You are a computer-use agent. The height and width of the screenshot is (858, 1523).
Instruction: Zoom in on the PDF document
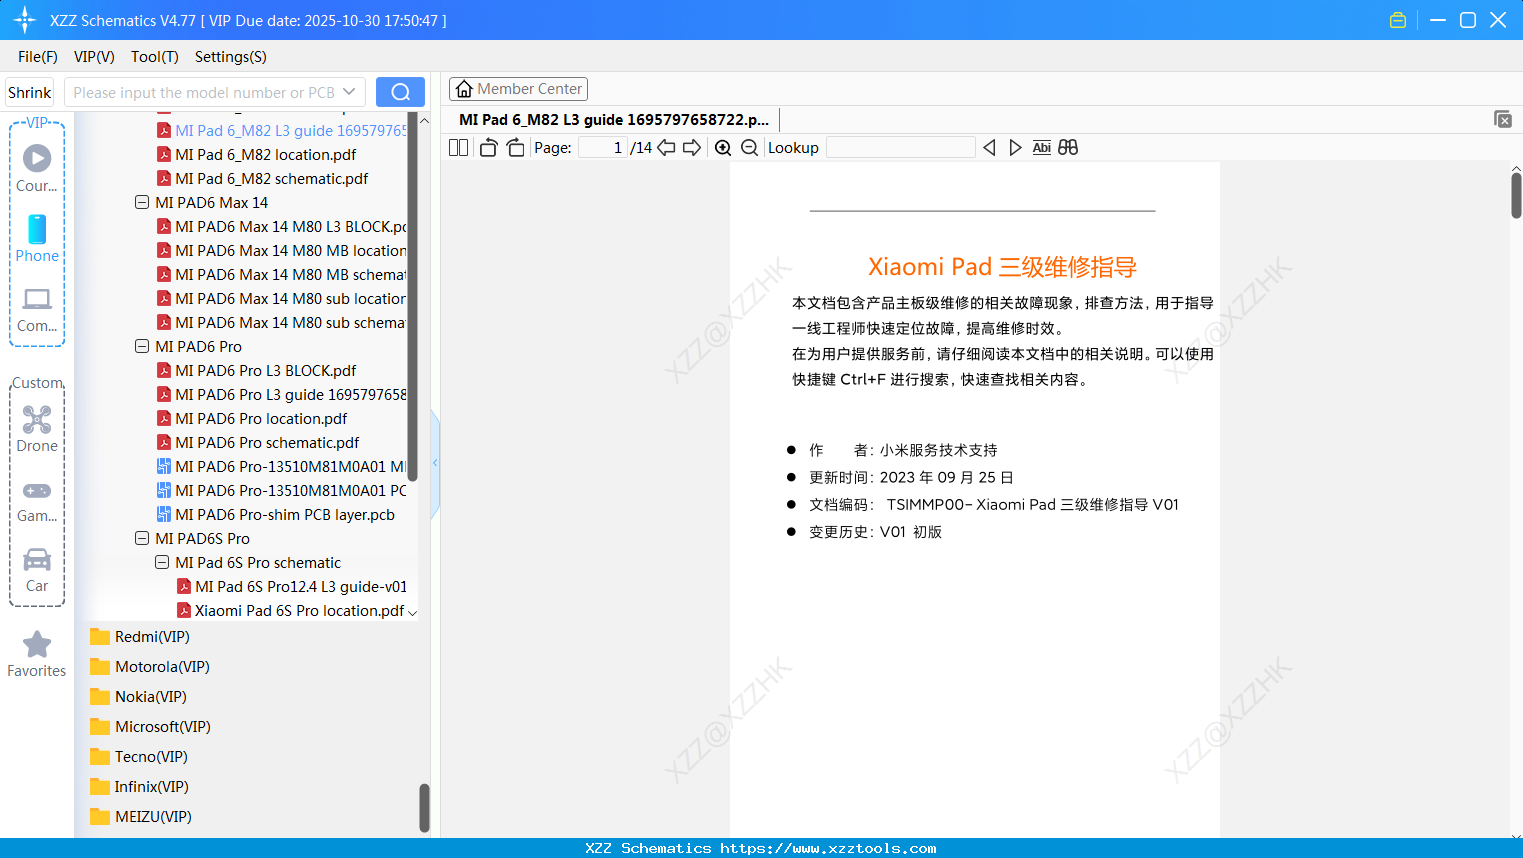(x=722, y=147)
